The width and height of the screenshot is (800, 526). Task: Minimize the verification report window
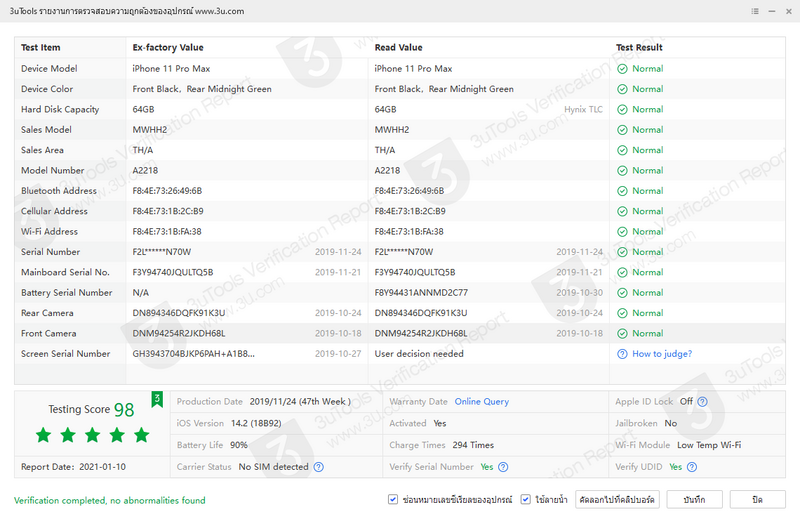(x=772, y=11)
